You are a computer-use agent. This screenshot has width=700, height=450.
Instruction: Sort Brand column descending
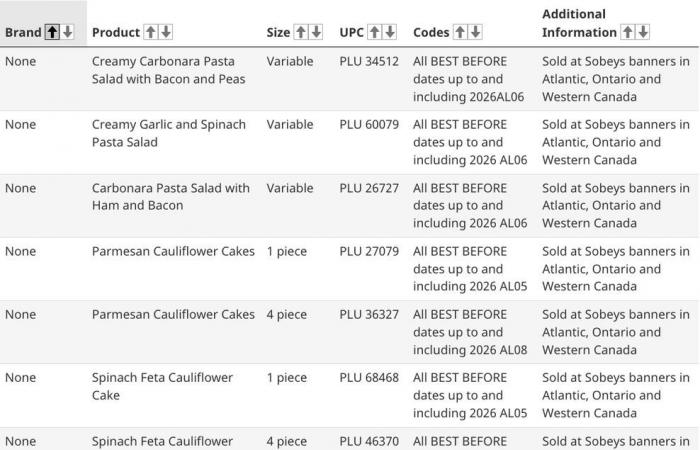point(67,32)
